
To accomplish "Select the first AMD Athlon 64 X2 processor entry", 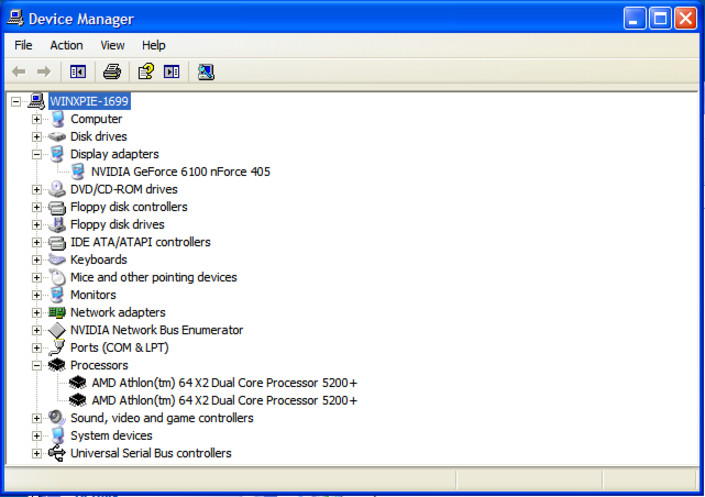I will [223, 383].
